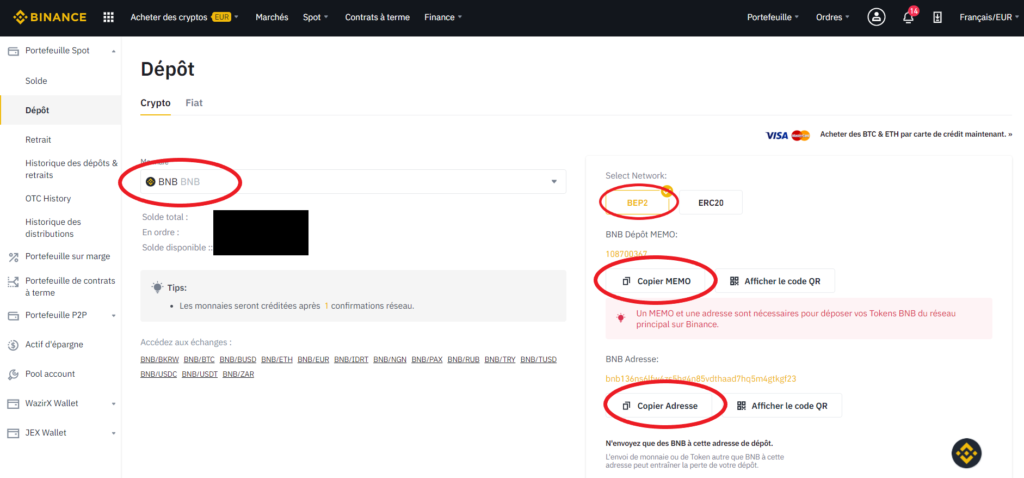
Task: Click the lightbulb Tips icon
Action: [157, 287]
